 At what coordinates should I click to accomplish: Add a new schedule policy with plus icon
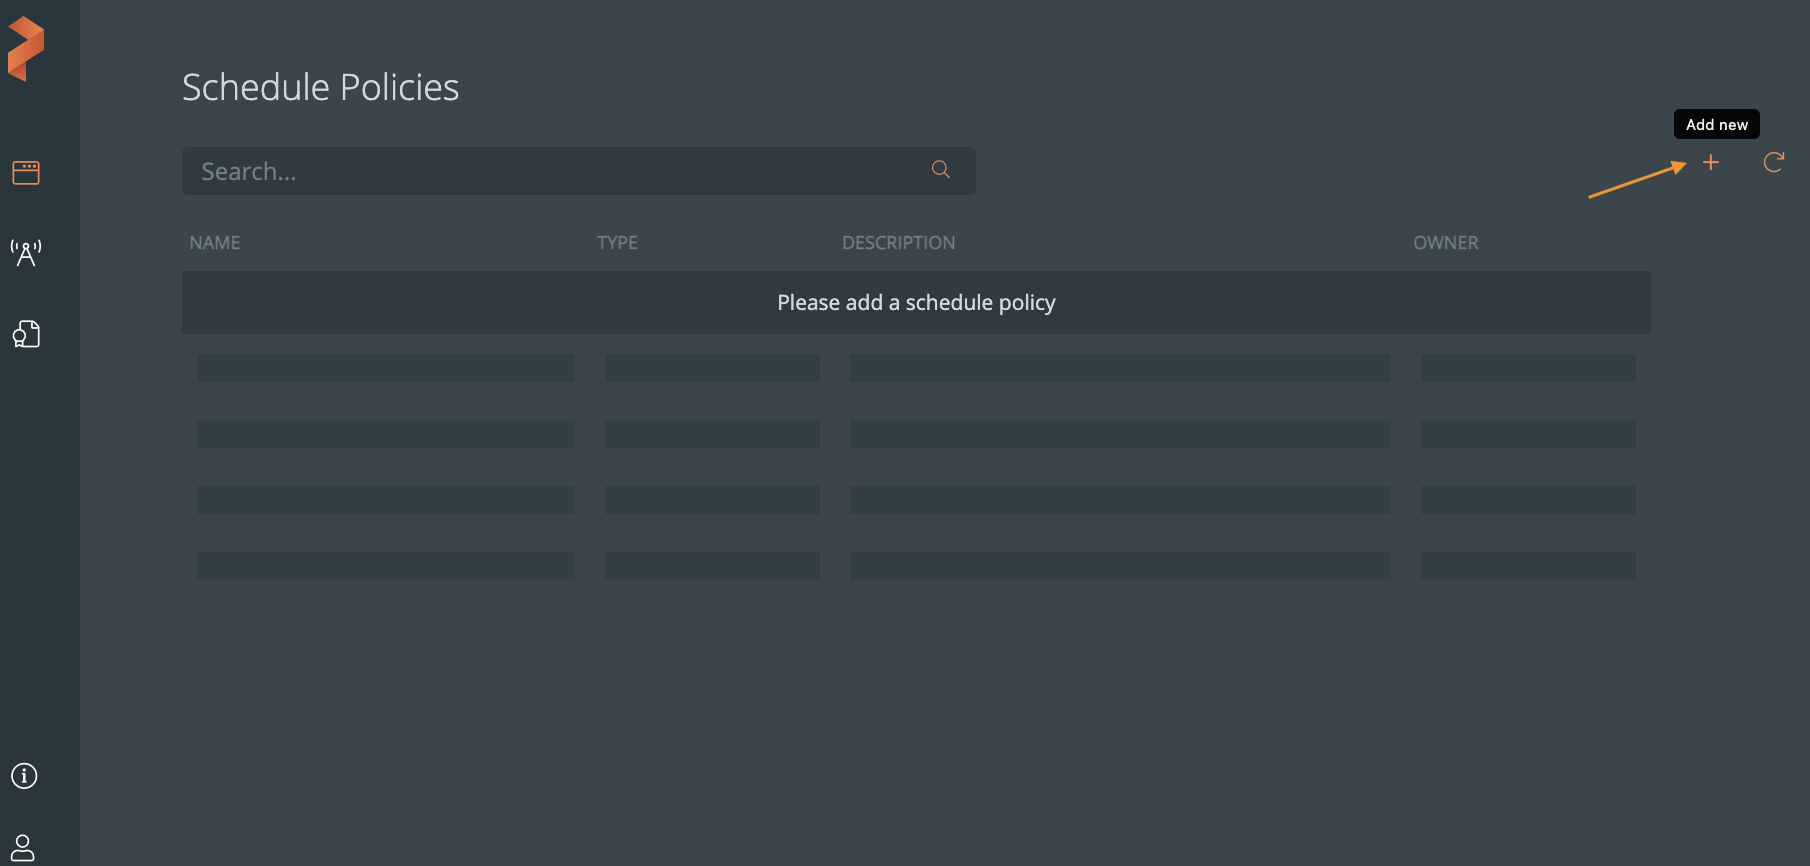(1710, 163)
